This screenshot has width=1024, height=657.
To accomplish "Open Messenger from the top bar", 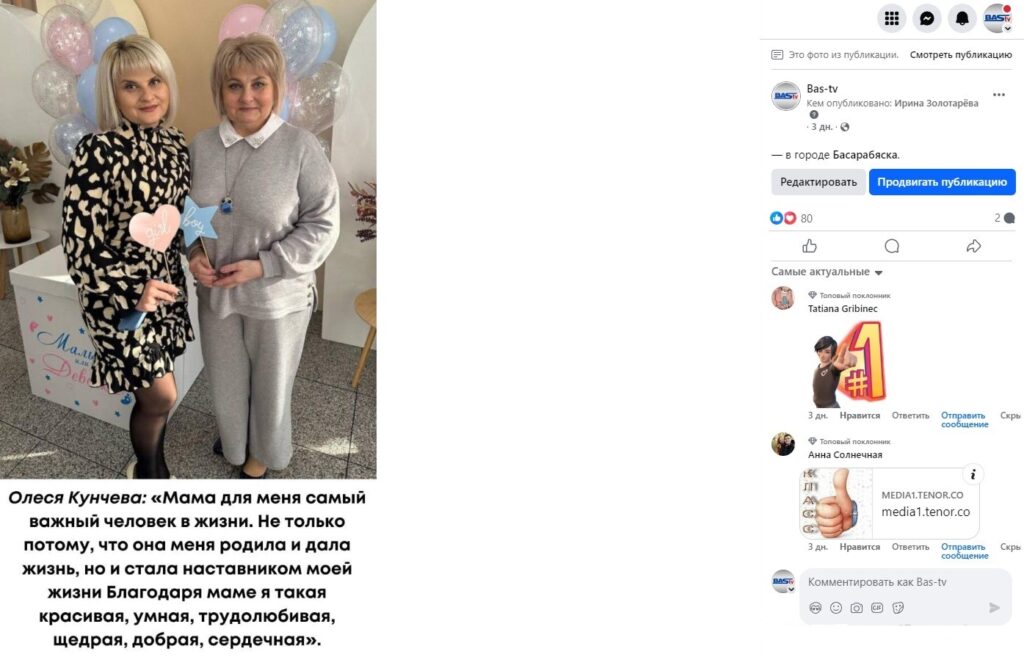I will point(927,18).
